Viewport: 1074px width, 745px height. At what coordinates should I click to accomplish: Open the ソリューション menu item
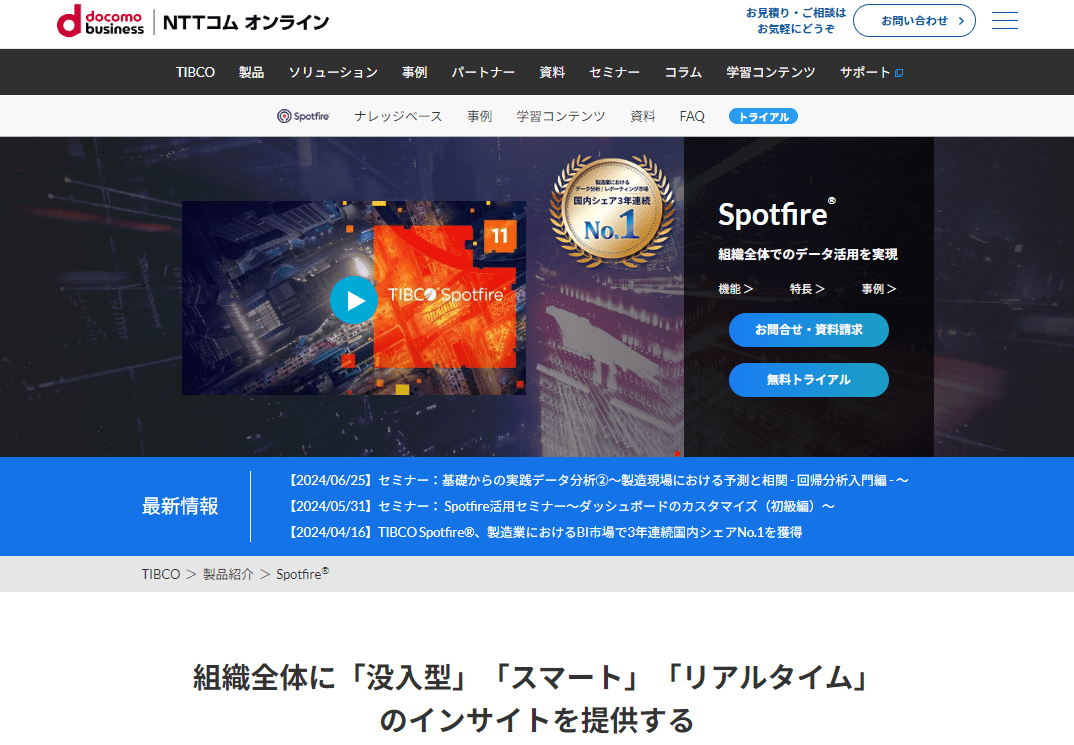tap(333, 72)
